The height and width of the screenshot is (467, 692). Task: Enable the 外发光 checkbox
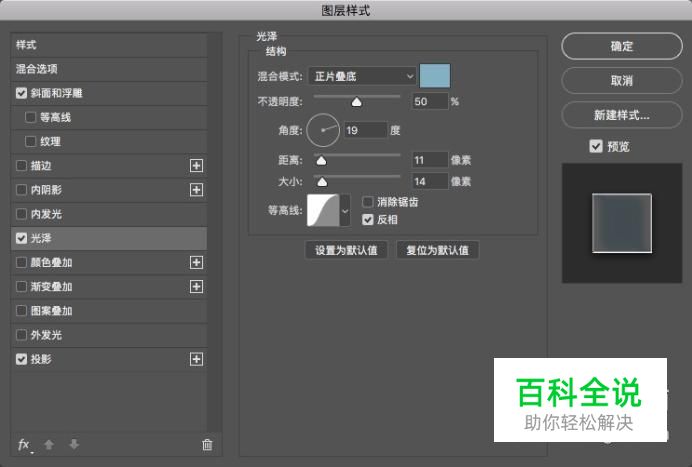[21, 335]
